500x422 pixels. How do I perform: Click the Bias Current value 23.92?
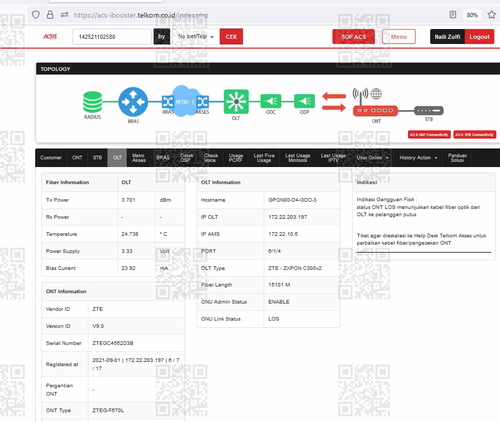coord(128,268)
